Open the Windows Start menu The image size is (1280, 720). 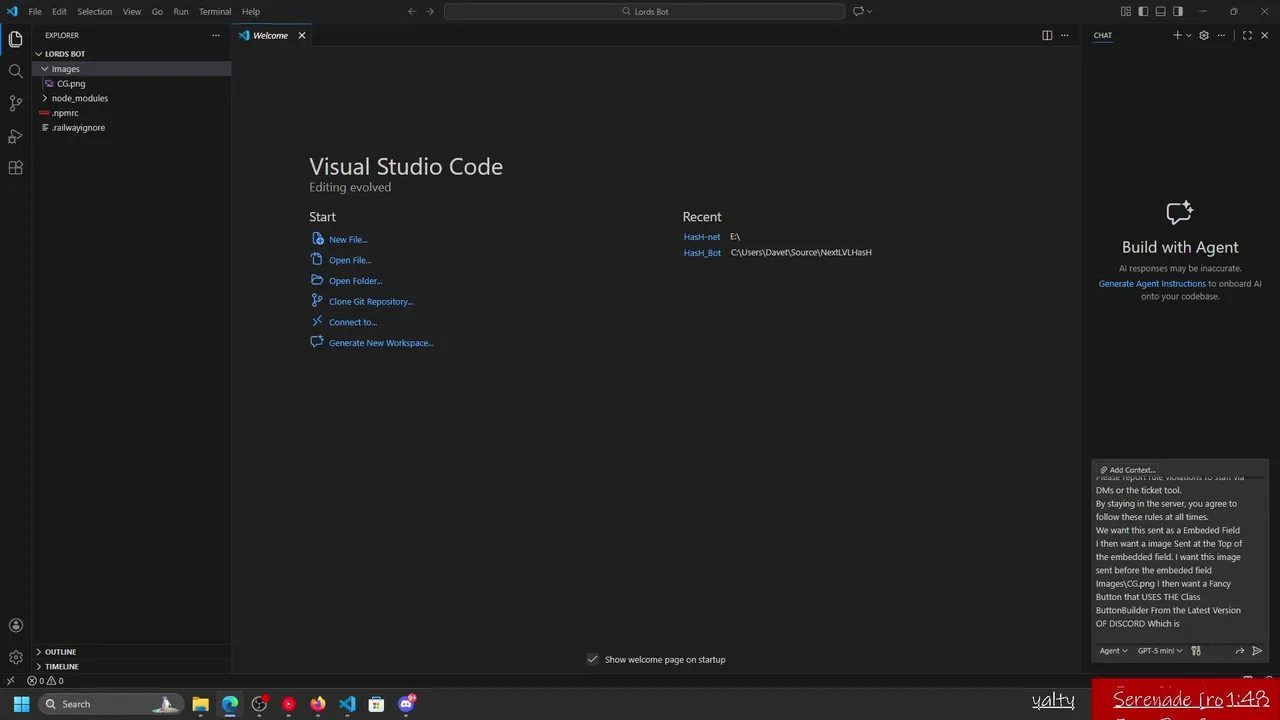(x=21, y=704)
